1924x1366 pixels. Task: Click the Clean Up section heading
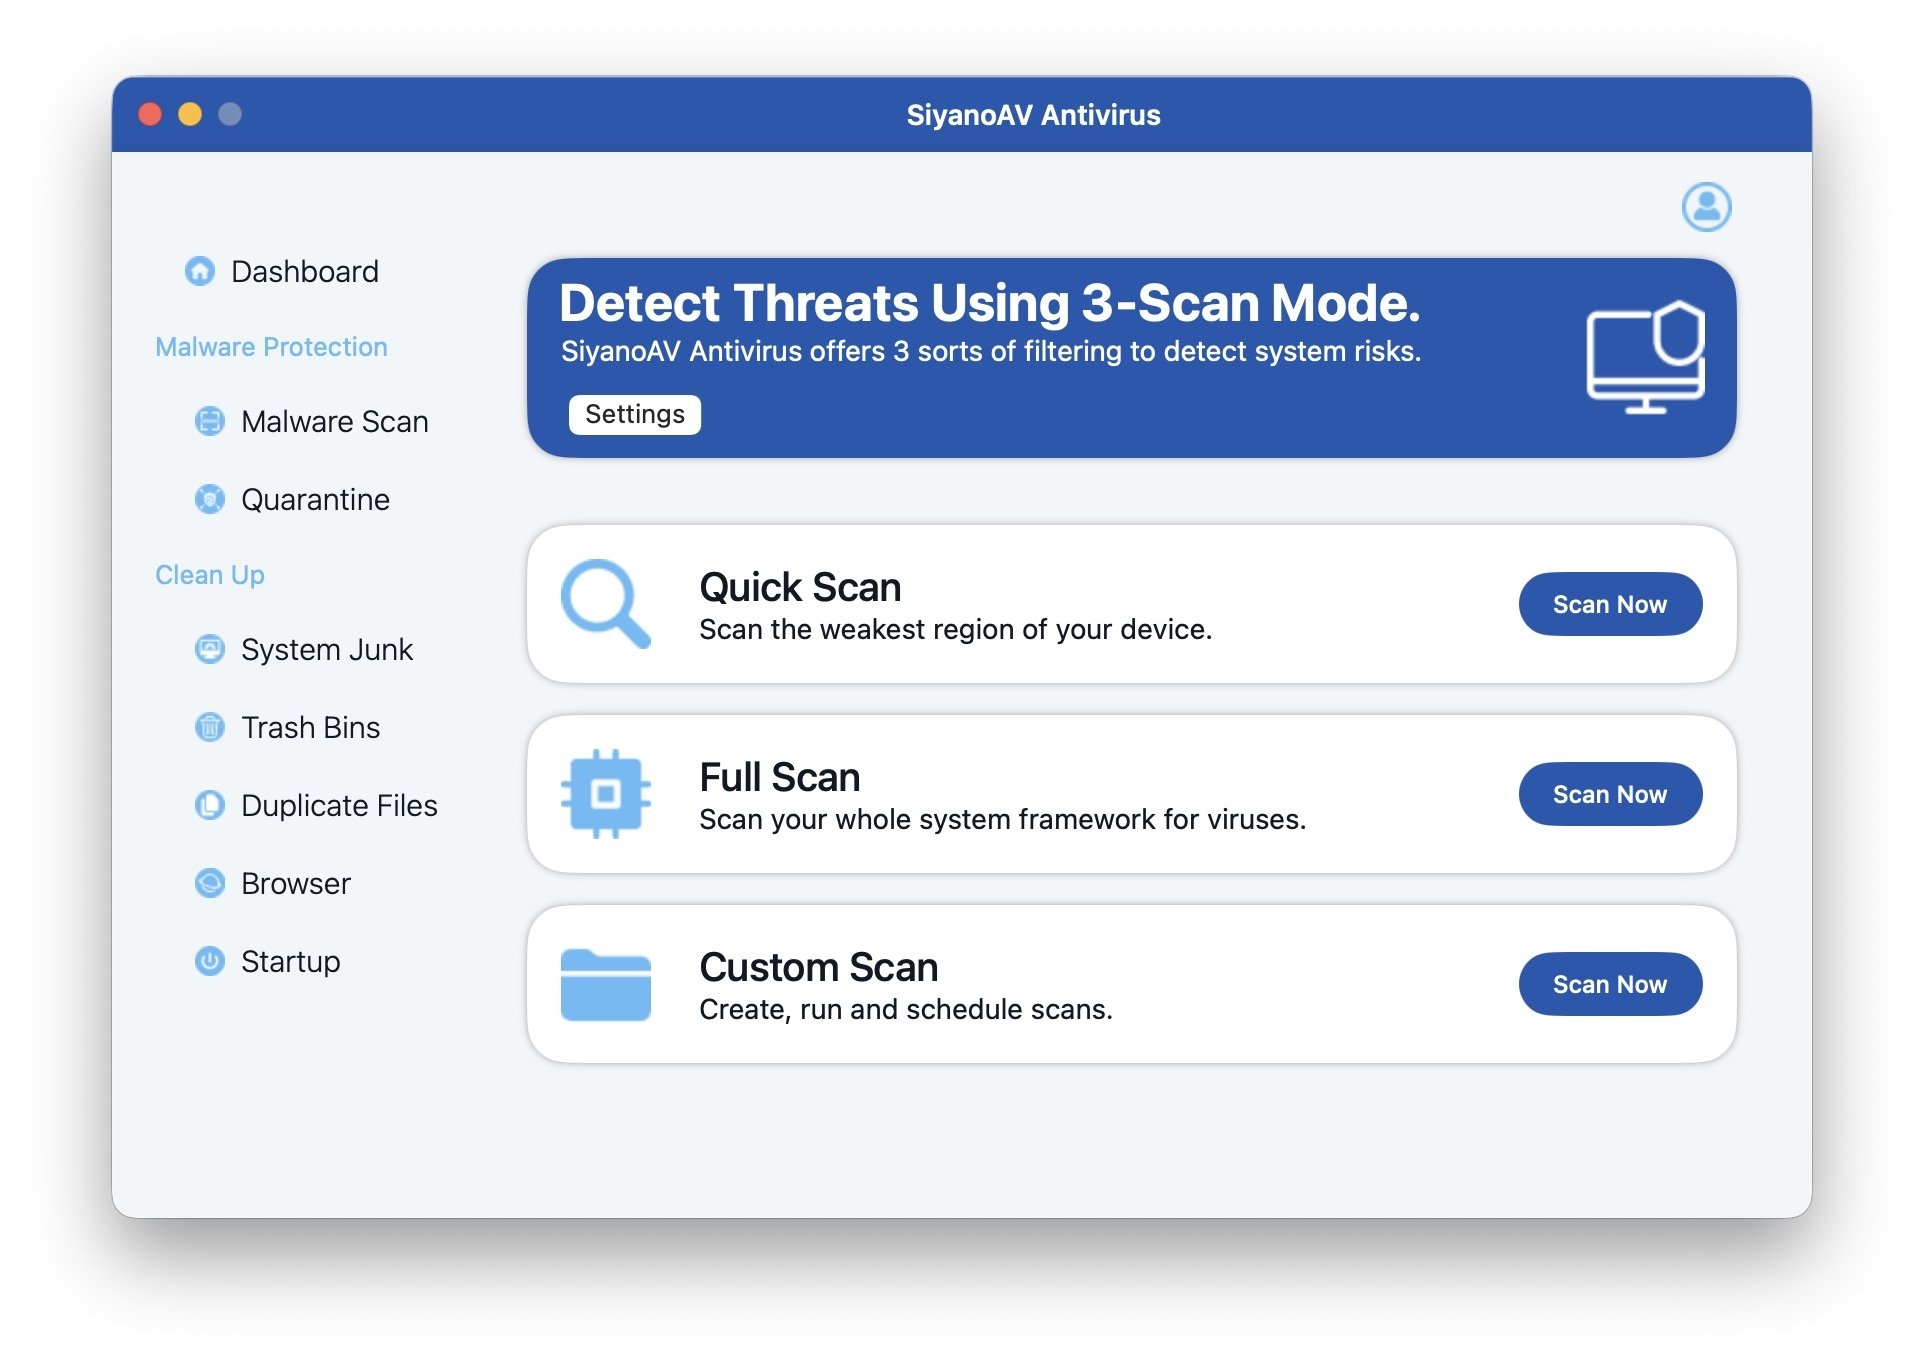209,574
